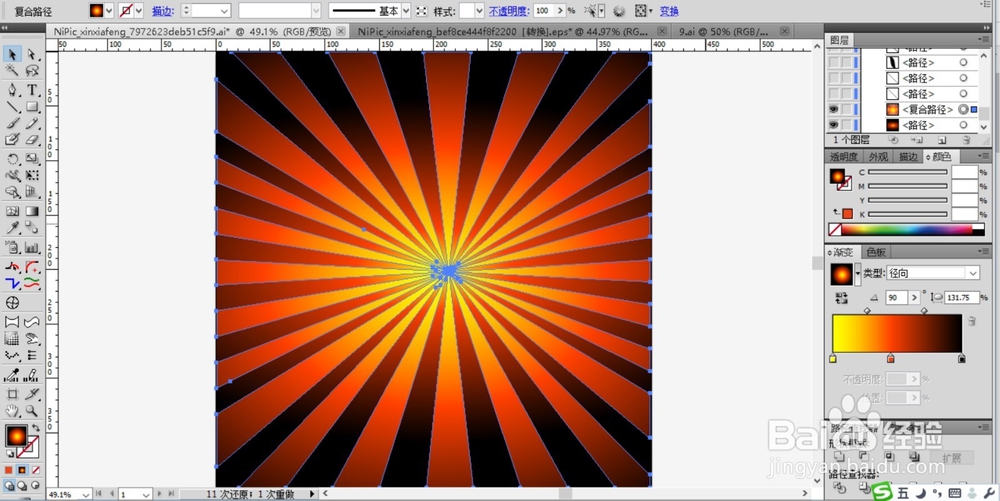Pick the Magic Wand tool
Viewport: 1000px width, 501px height.
point(12,71)
